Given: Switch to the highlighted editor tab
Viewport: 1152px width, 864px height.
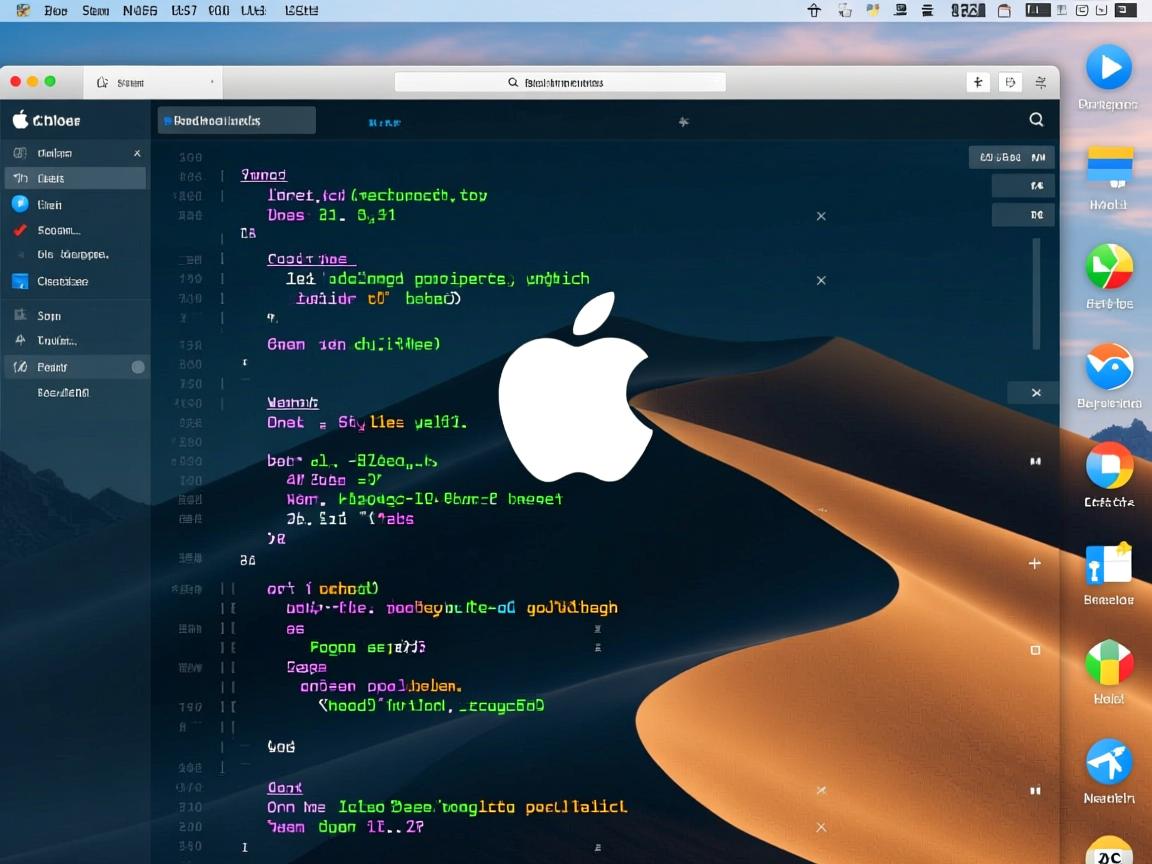Looking at the screenshot, I should pyautogui.click(x=237, y=121).
